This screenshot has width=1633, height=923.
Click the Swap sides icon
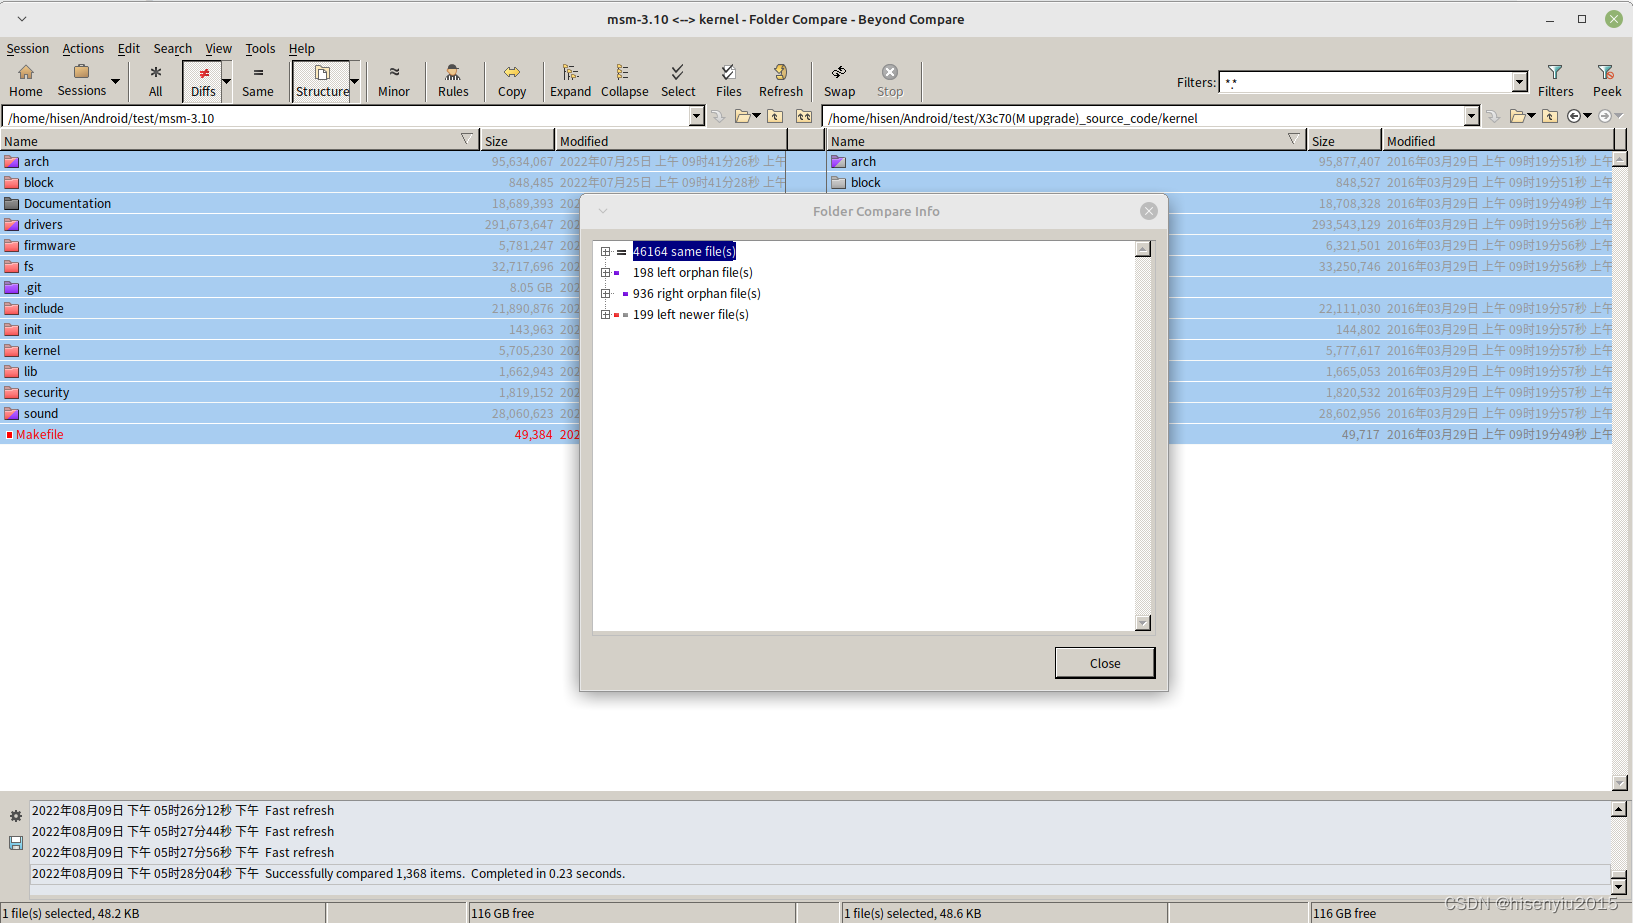pyautogui.click(x=839, y=80)
